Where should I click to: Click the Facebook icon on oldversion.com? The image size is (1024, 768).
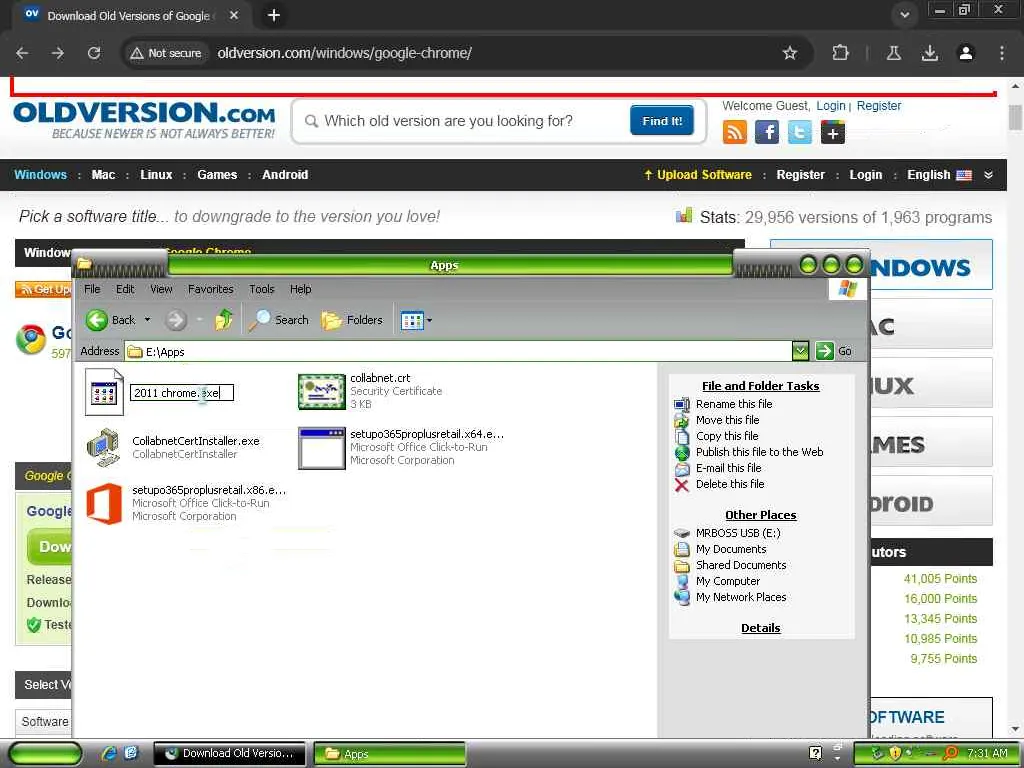point(767,132)
